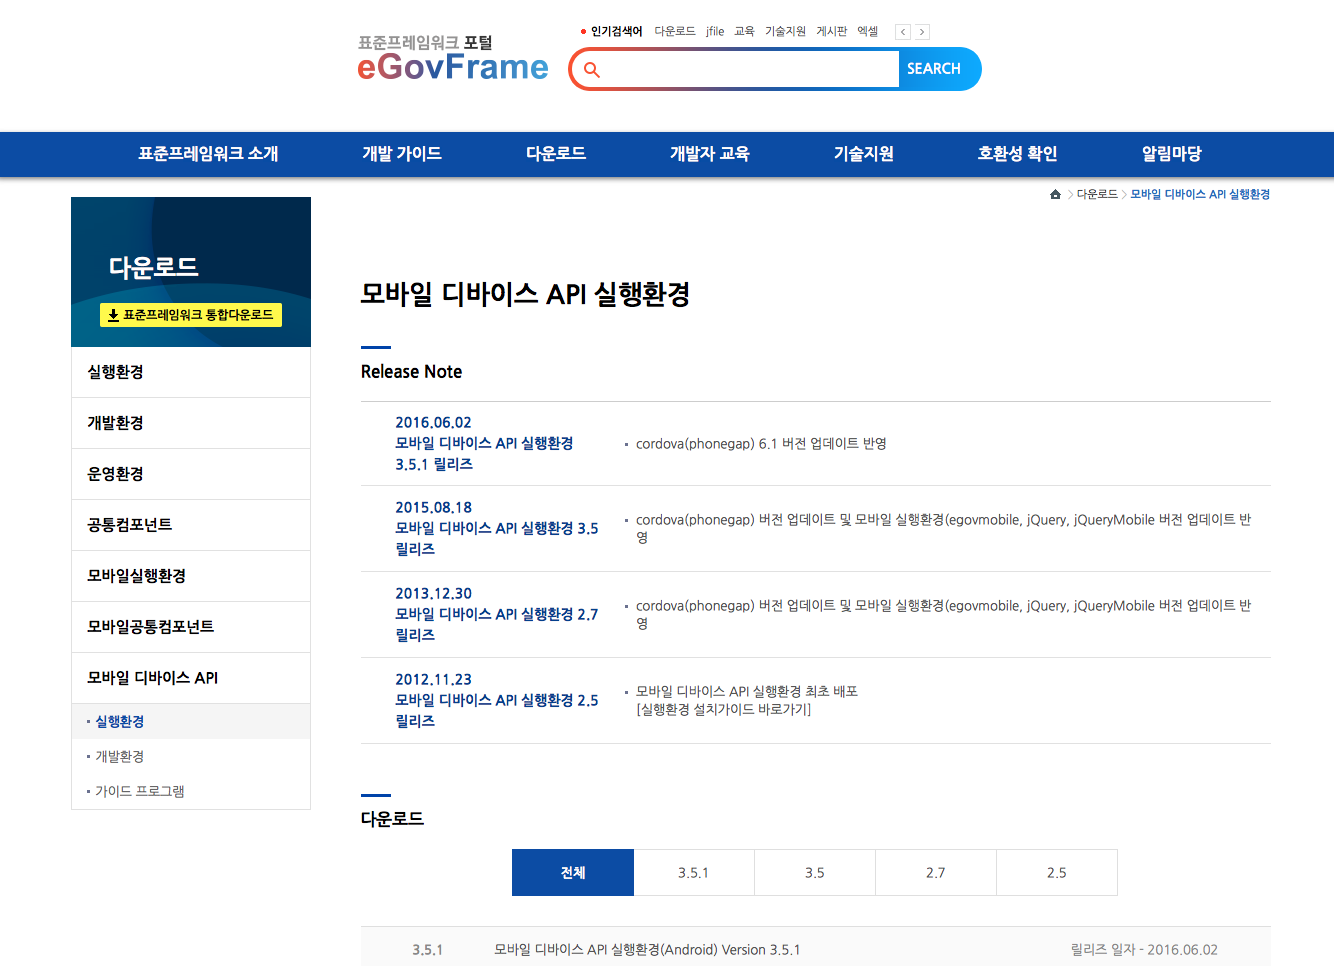This screenshot has width=1334, height=966.
Task: Open the 2016.06.02 3.5.1 release note link
Action: pos(484,444)
